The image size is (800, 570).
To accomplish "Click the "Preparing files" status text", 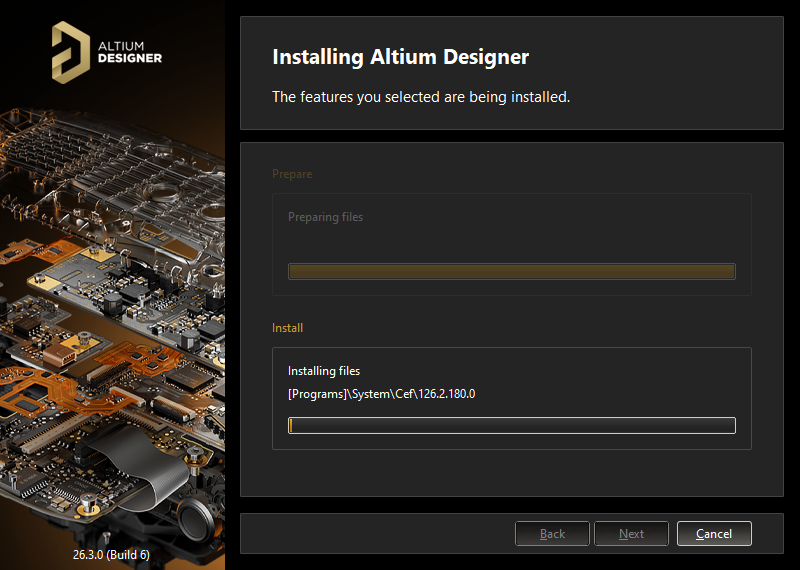I will tap(325, 217).
